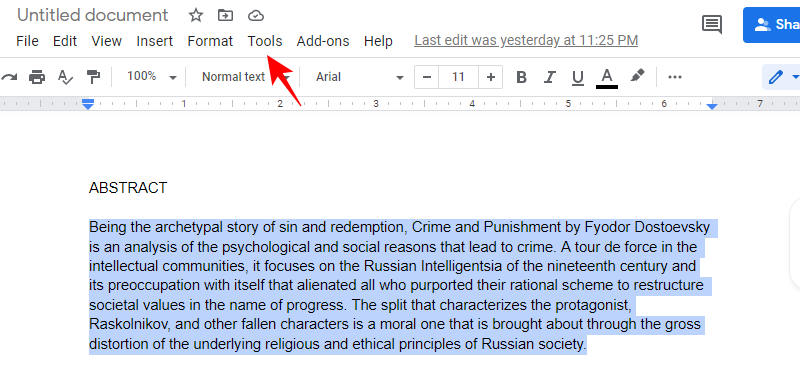Open the Edit menu
This screenshot has width=800, height=374.
[65, 41]
